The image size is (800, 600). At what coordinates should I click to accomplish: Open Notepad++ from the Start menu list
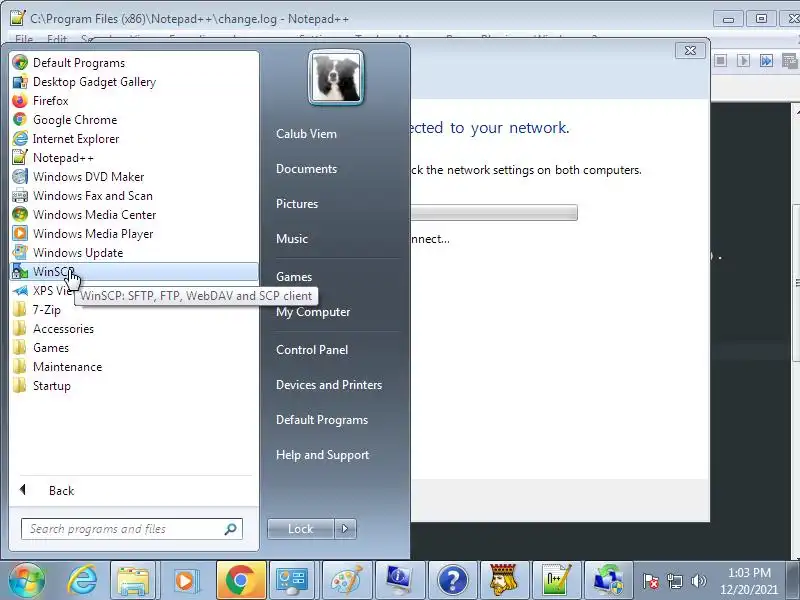tap(134, 158)
